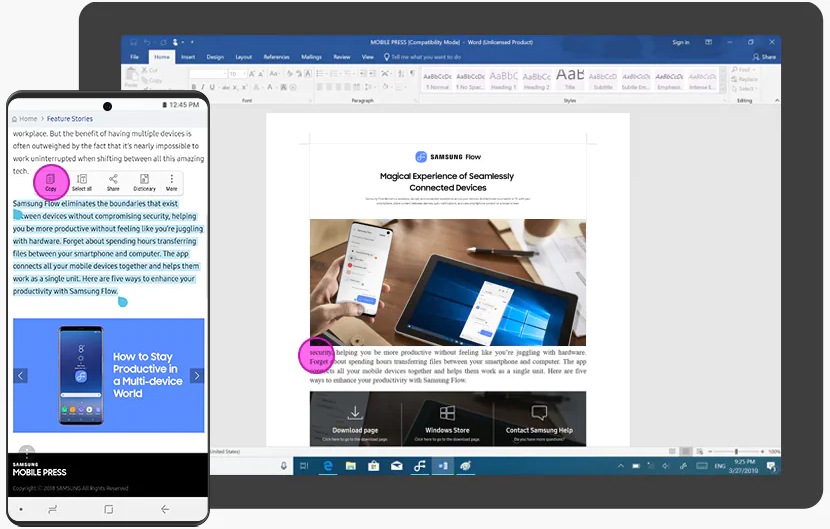Image resolution: width=830 pixels, height=529 pixels.
Task: Launch Samsung Flow from the taskbar
Action: (x=420, y=466)
